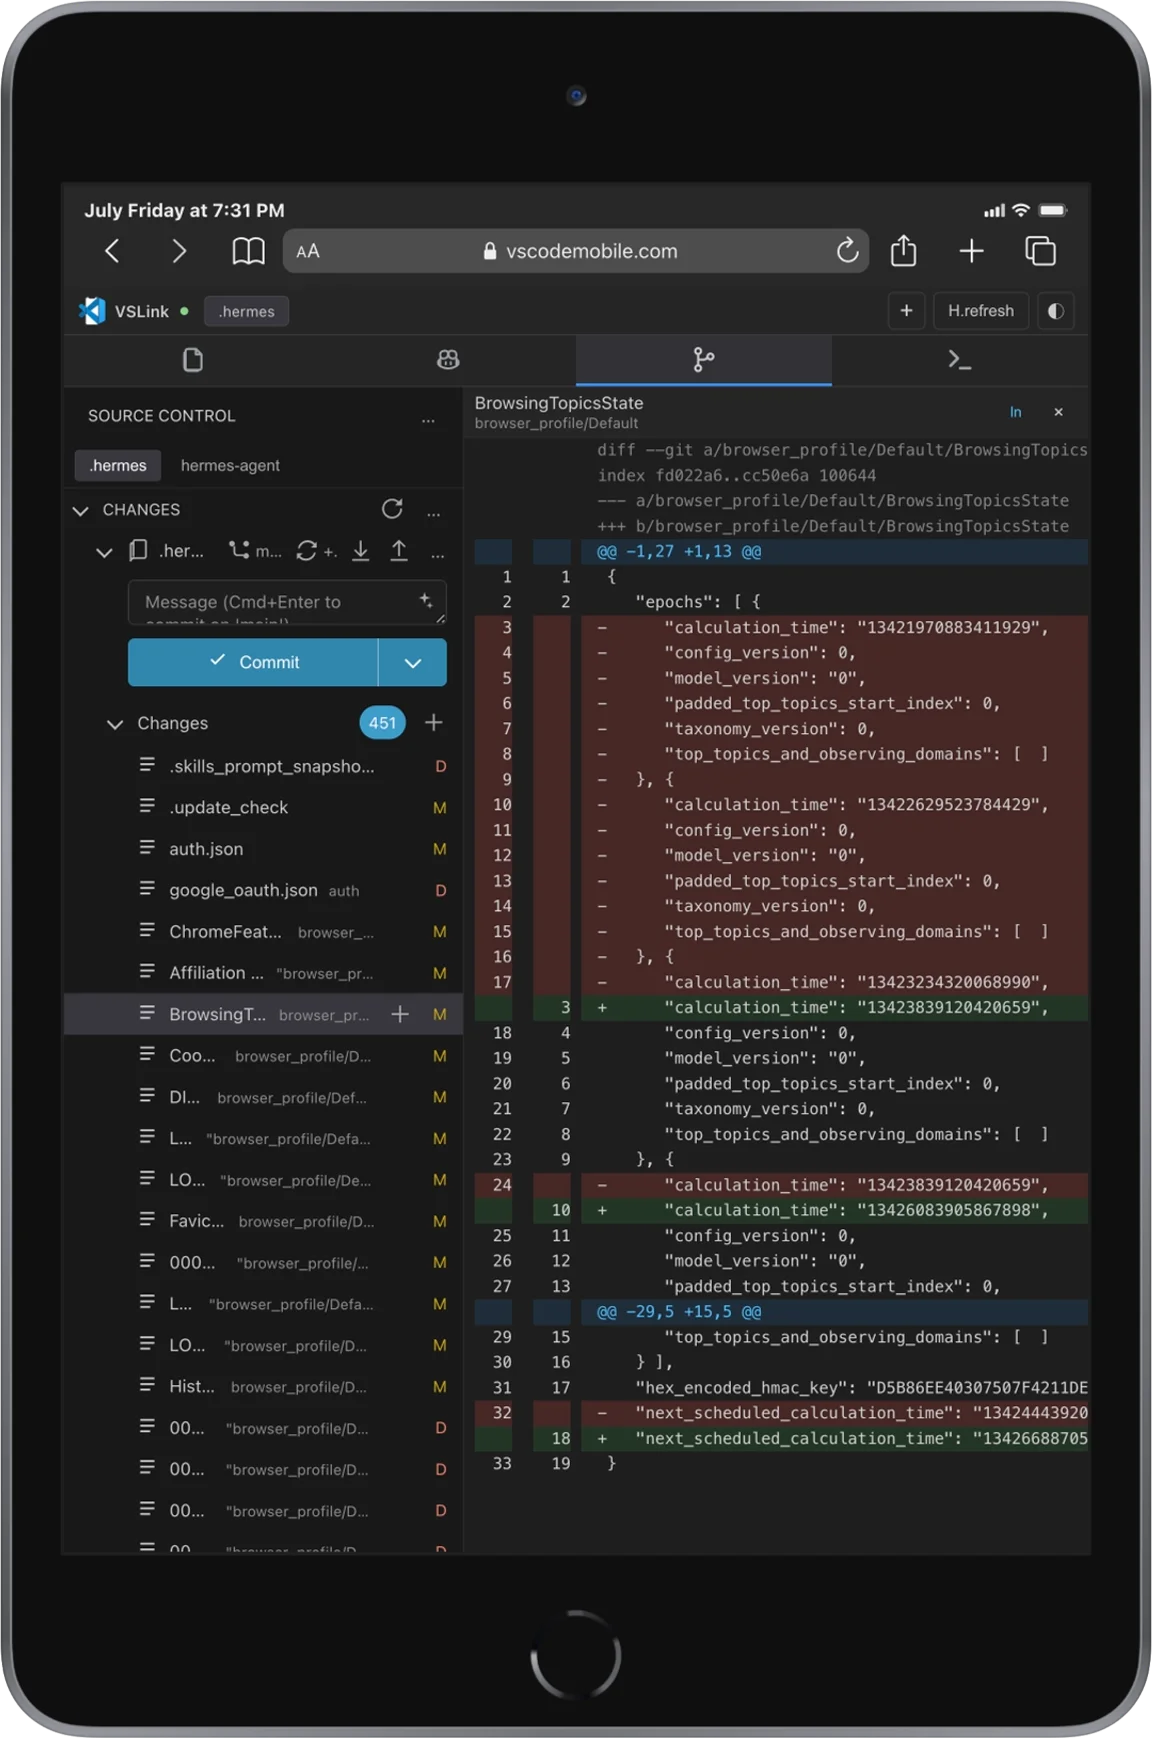Open the Safari share sheet
Image resolution: width=1152 pixels, height=1738 pixels.
pos(904,250)
